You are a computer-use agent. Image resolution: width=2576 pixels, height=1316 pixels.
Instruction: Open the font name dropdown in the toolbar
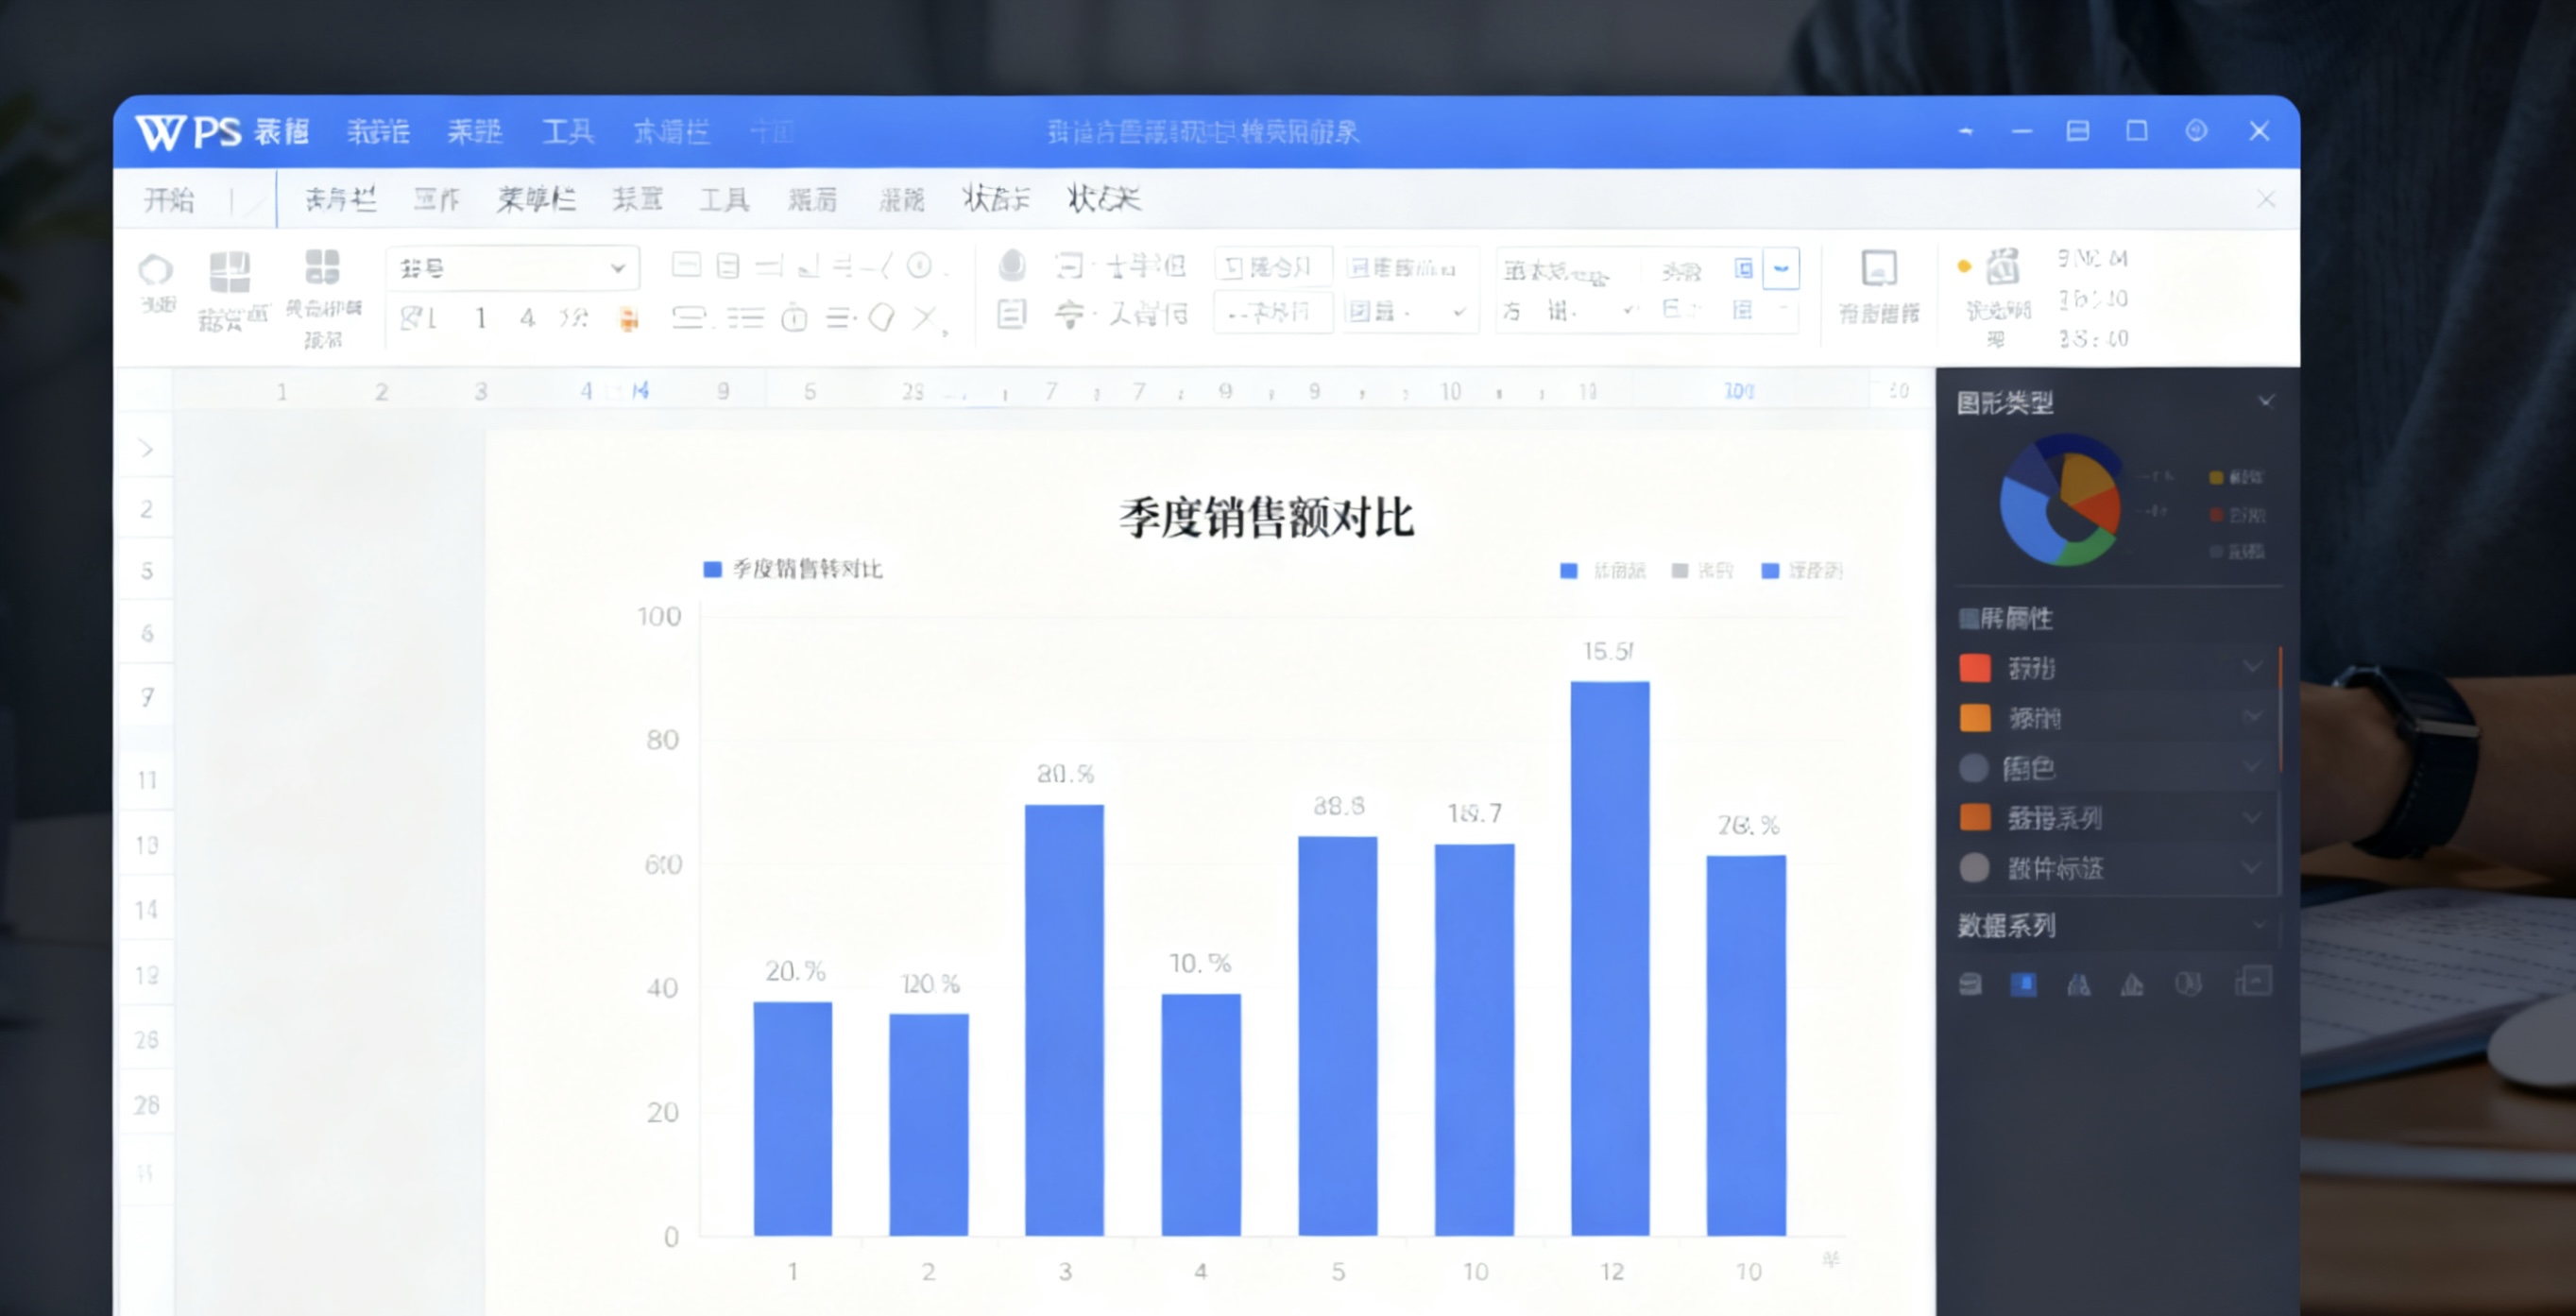(x=511, y=267)
